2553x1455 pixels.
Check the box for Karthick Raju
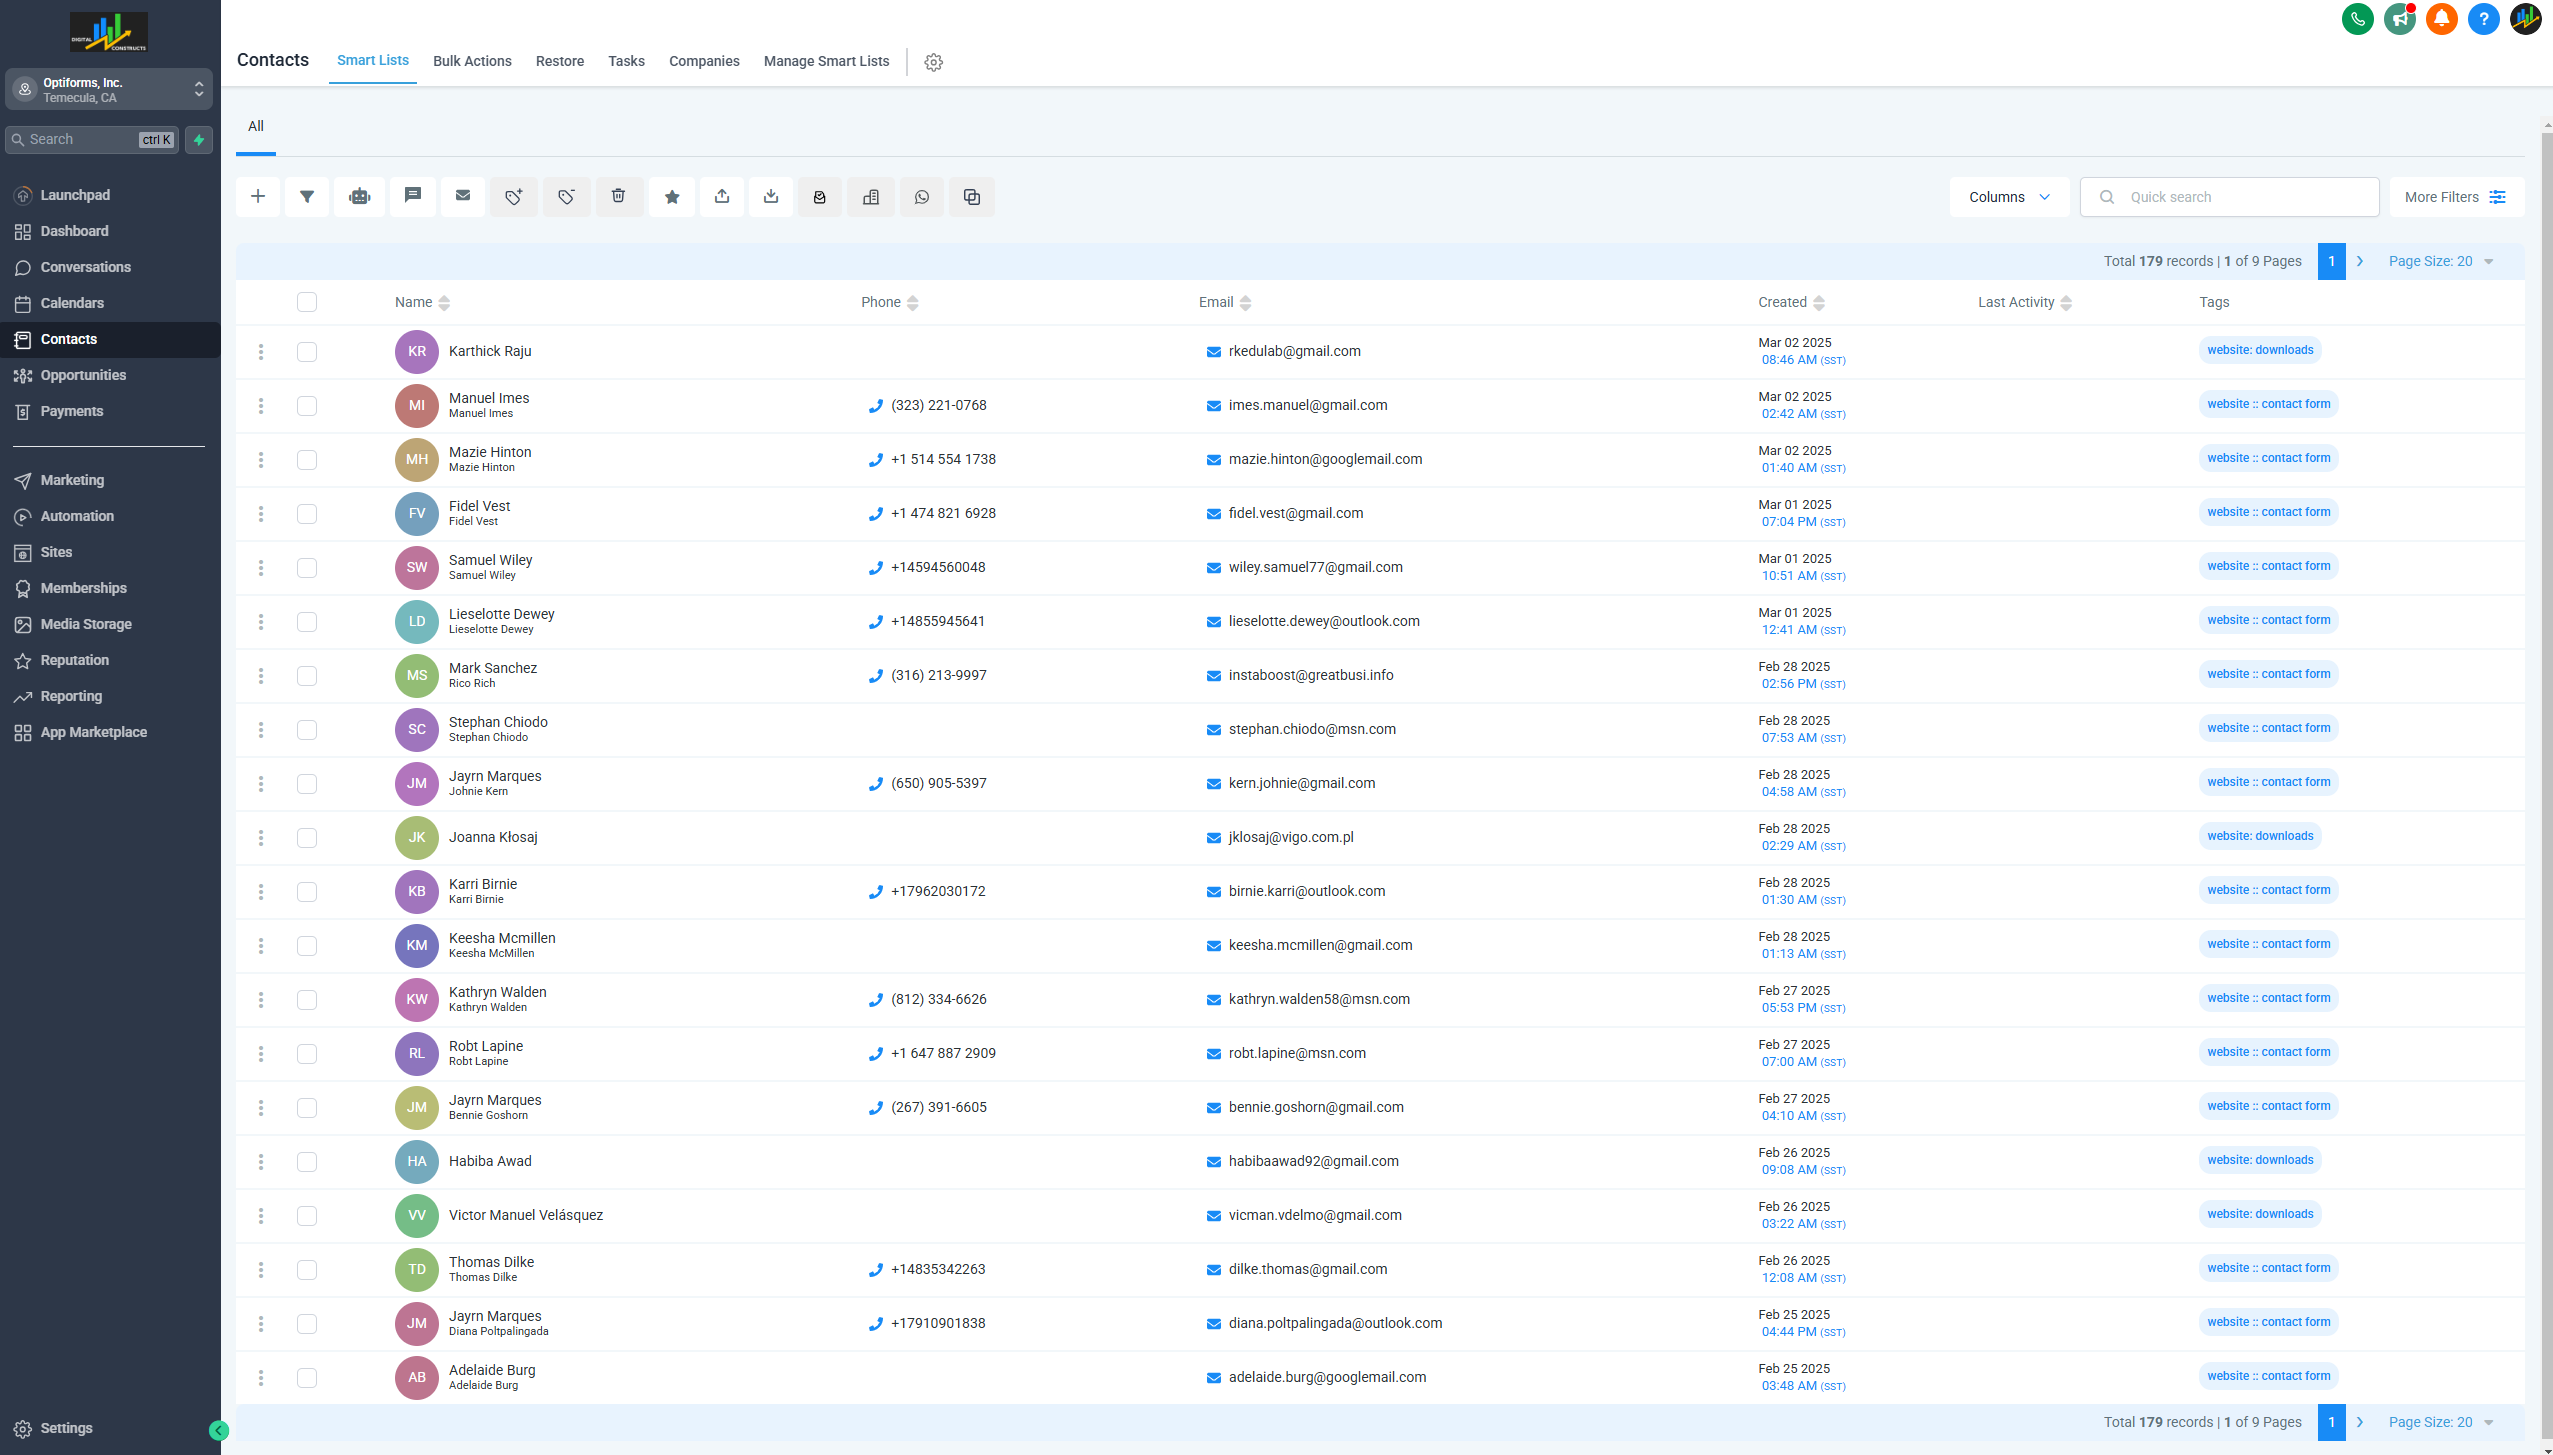[x=307, y=352]
